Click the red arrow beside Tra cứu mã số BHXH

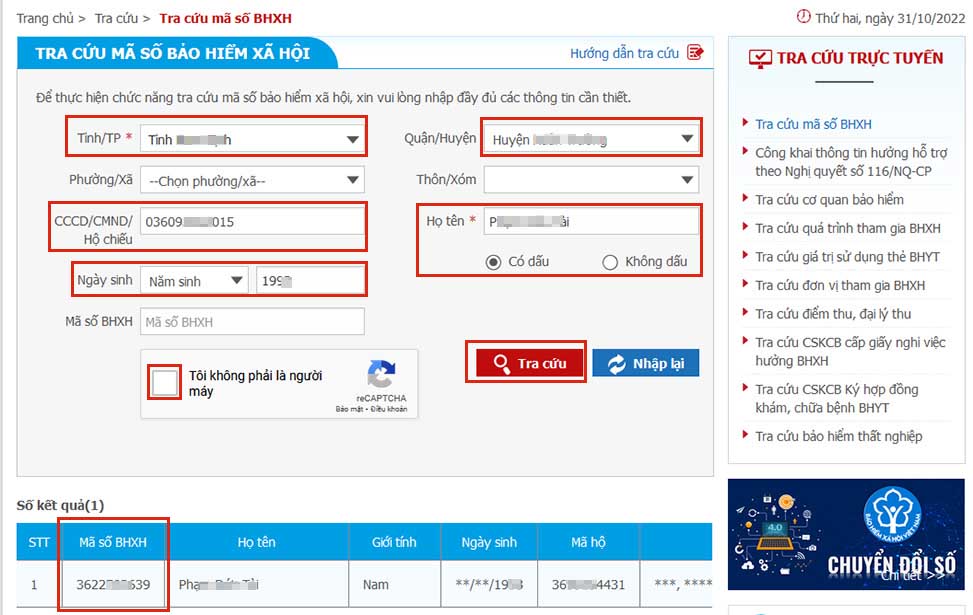[745, 123]
